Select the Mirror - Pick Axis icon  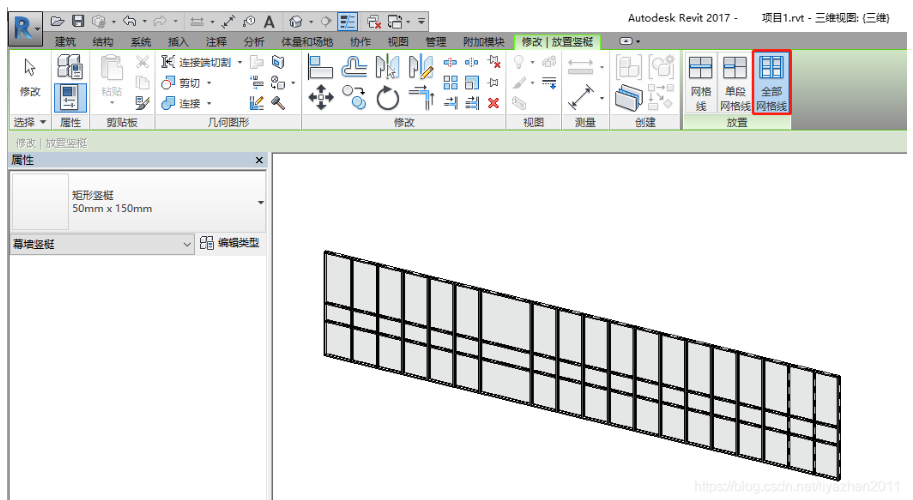387,67
